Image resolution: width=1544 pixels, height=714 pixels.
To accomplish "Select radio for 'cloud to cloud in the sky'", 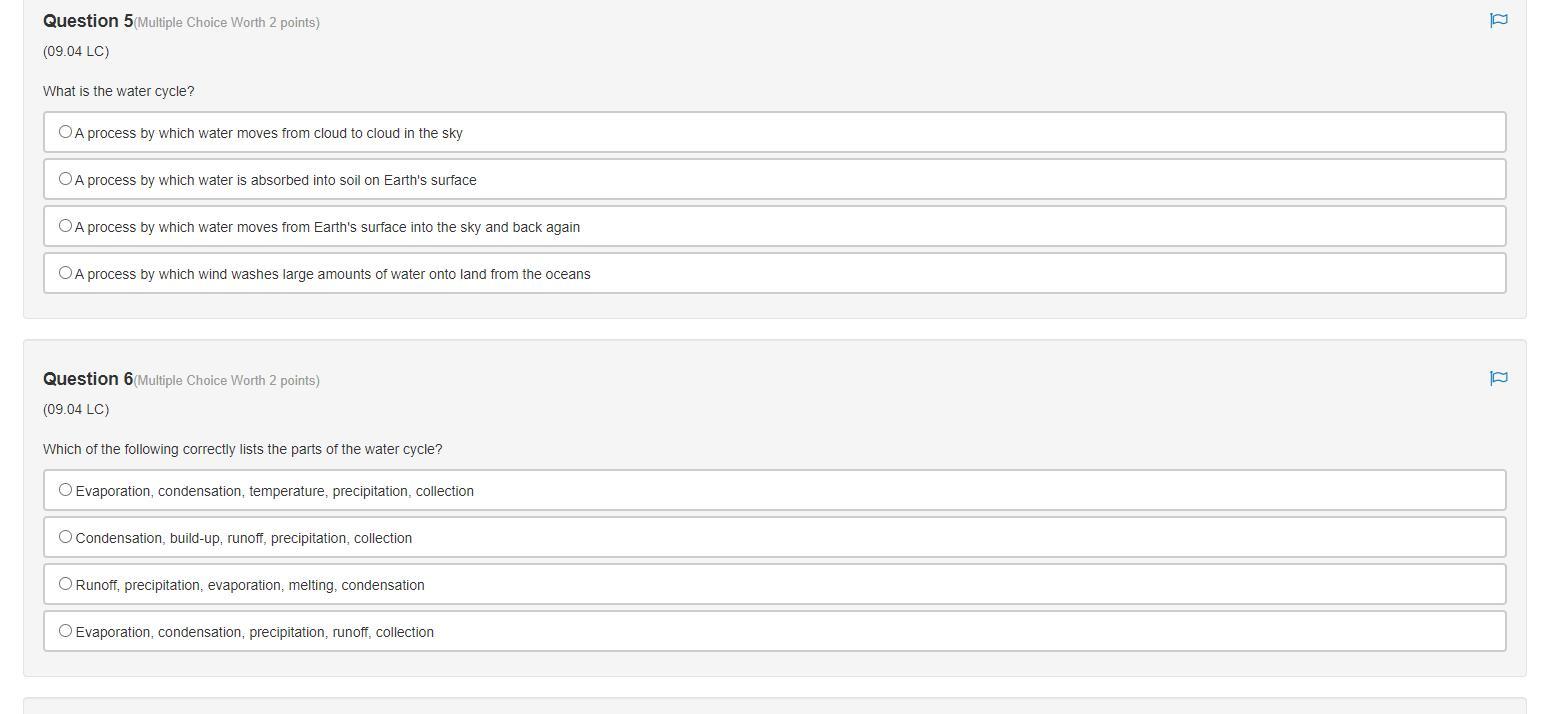I will tap(65, 132).
